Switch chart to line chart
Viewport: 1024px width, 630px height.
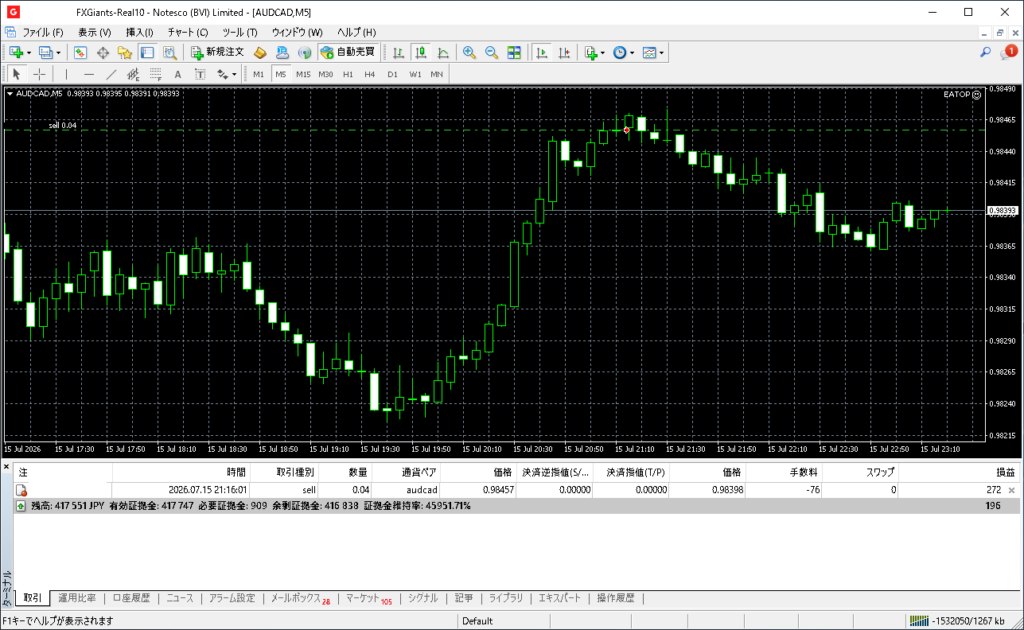(x=443, y=53)
